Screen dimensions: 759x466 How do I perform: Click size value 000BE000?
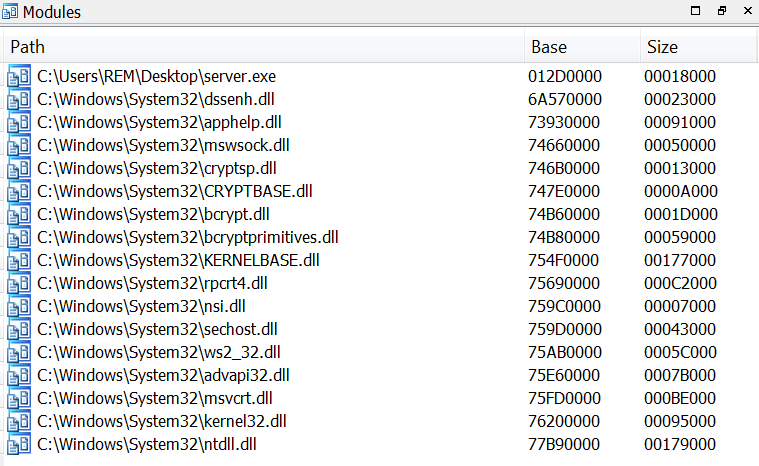(x=680, y=398)
